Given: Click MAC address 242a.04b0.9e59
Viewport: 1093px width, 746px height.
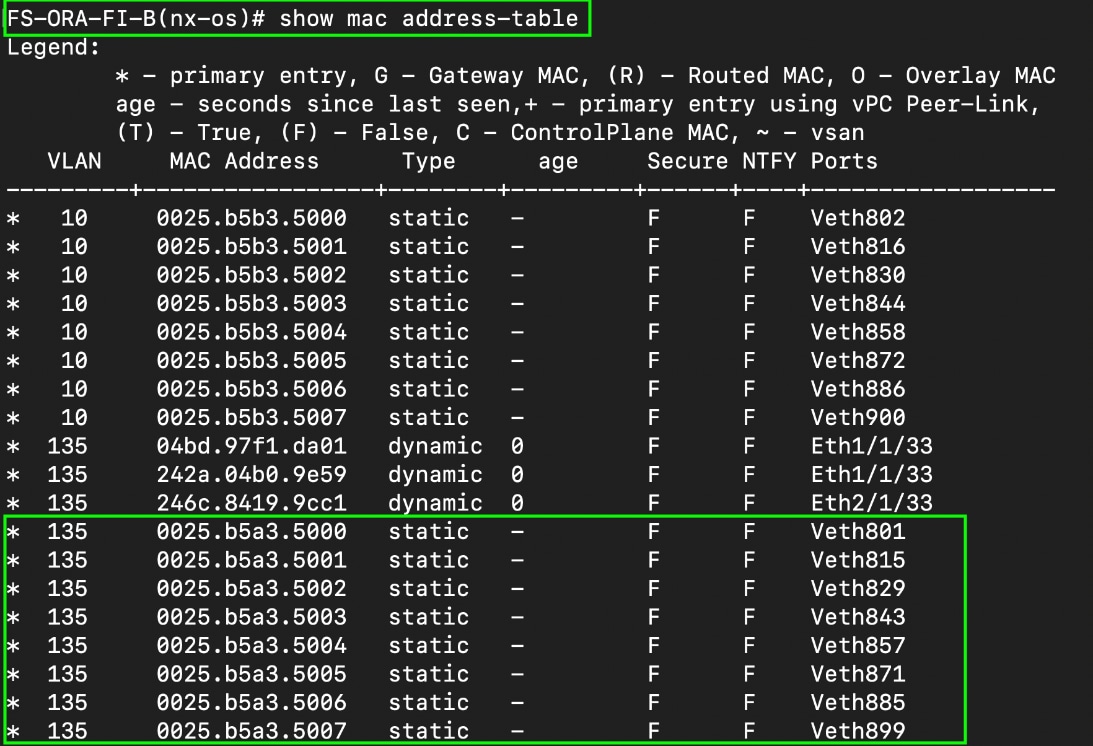Looking at the screenshot, I should click(x=251, y=474).
